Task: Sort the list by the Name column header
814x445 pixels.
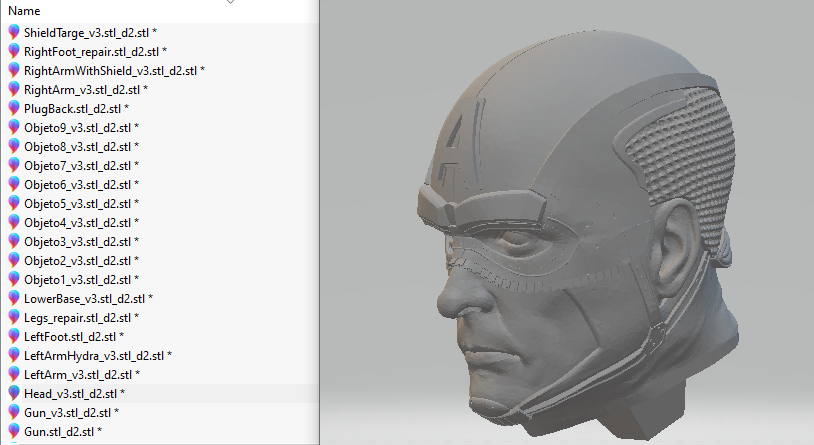Action: 24,10
